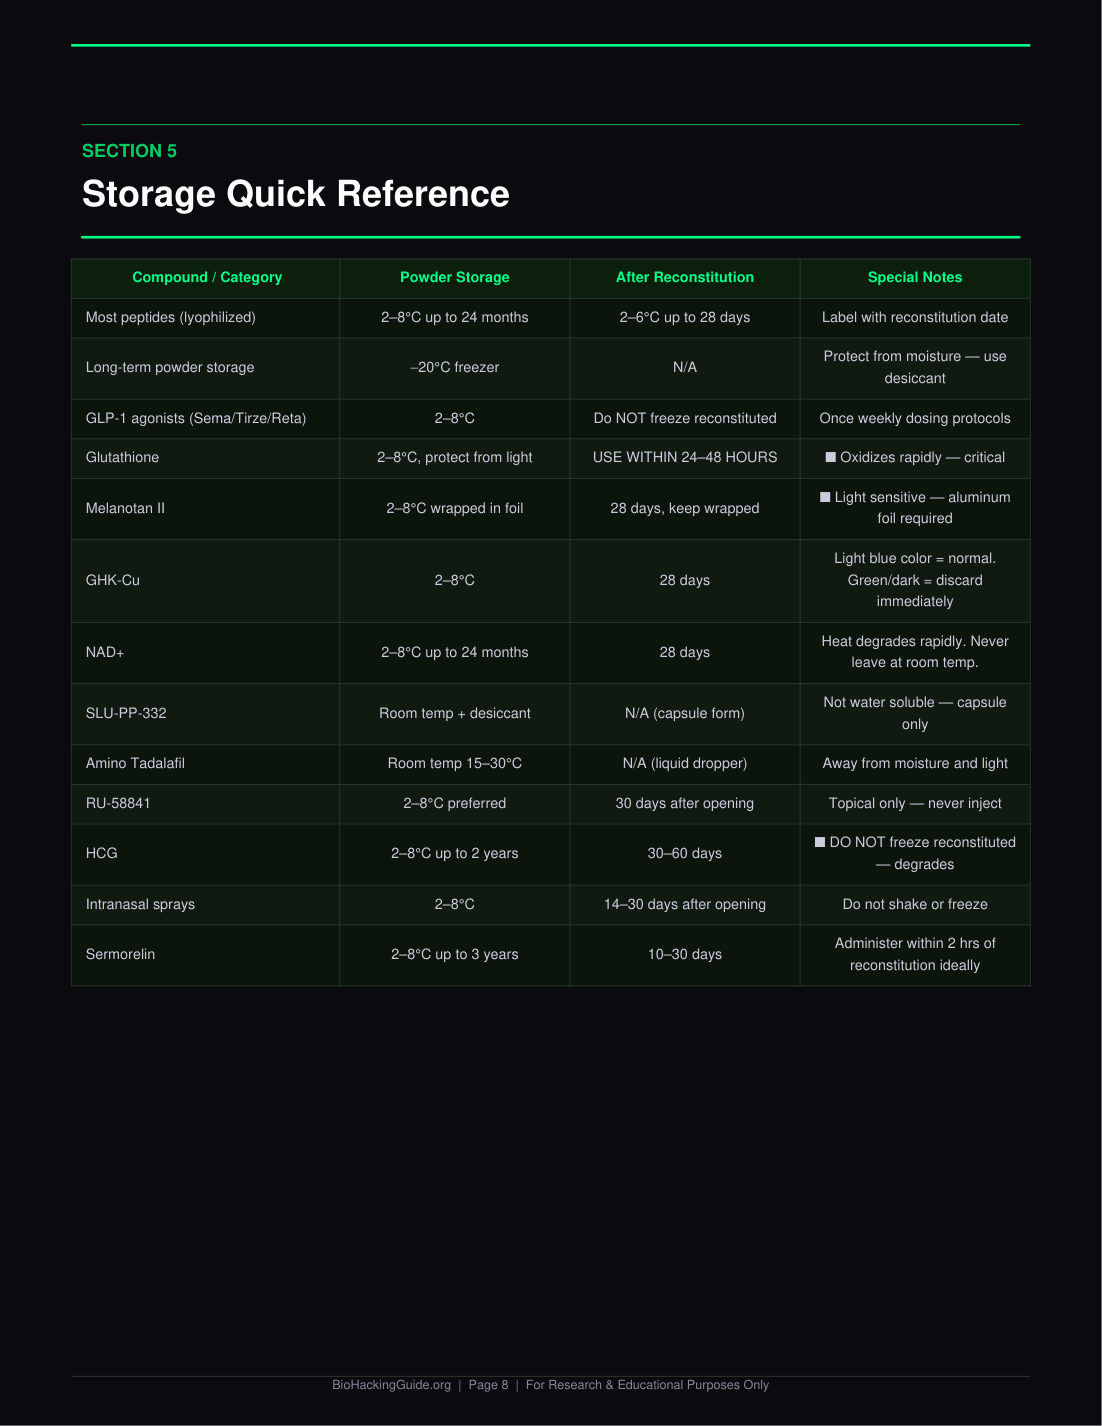Click USE WITHIN 24–48 HOURS cell
Viewport: 1102px width, 1426px height.
pyautogui.click(x=685, y=457)
